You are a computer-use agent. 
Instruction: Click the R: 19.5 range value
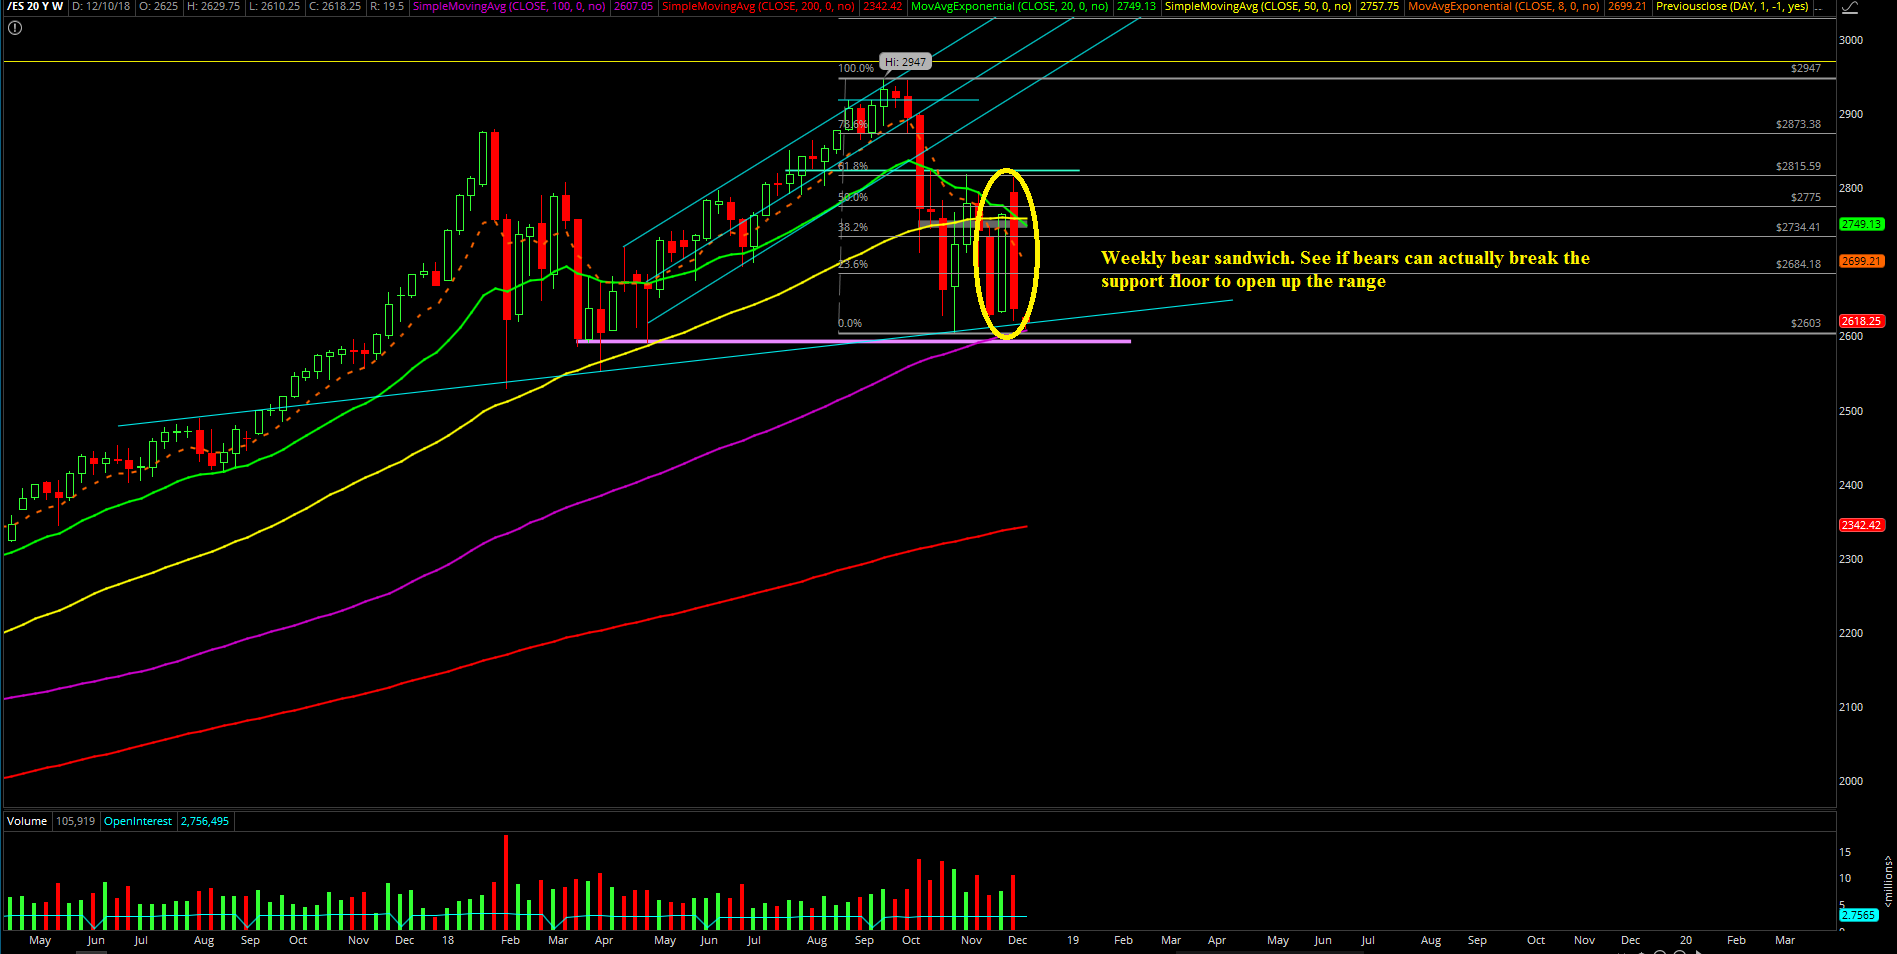point(386,6)
